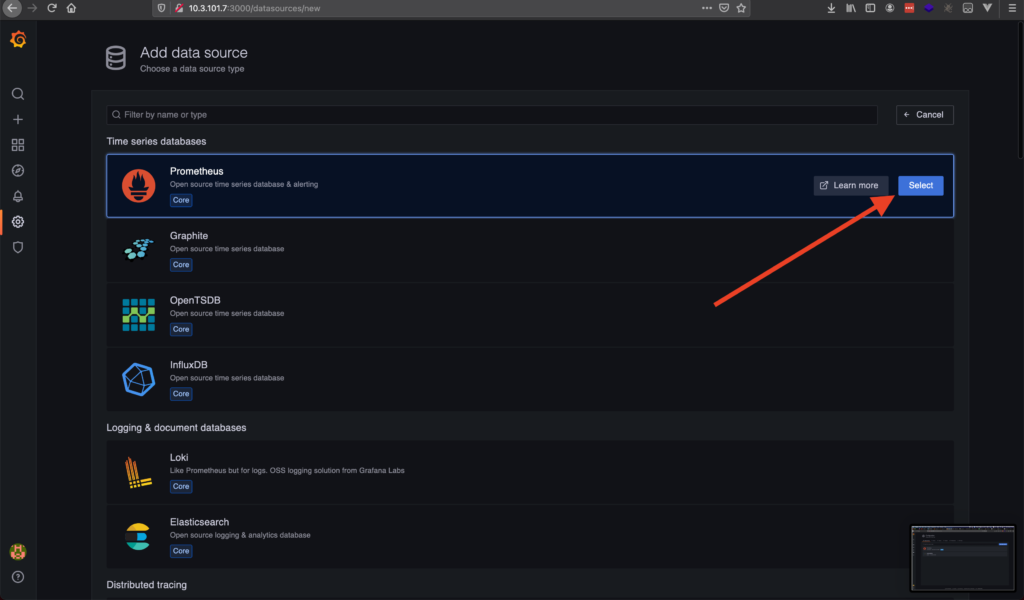The width and height of the screenshot is (1024, 600).
Task: Open the small screenshot thumbnail preview
Action: pos(963,558)
